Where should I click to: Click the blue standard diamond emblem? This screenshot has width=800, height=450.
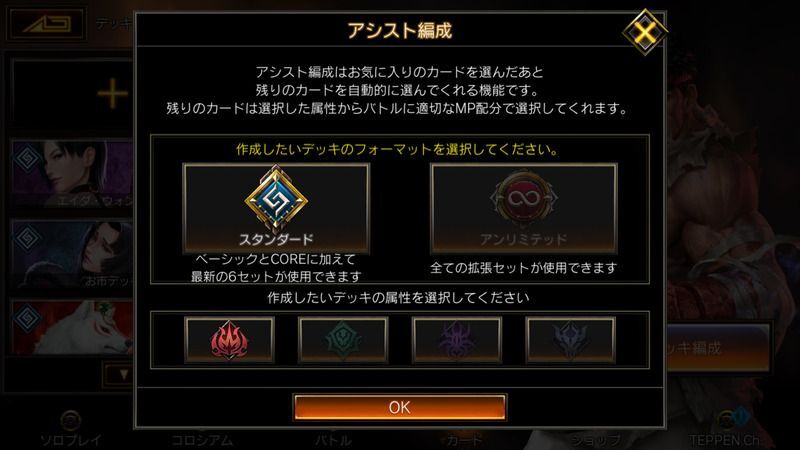[276, 199]
